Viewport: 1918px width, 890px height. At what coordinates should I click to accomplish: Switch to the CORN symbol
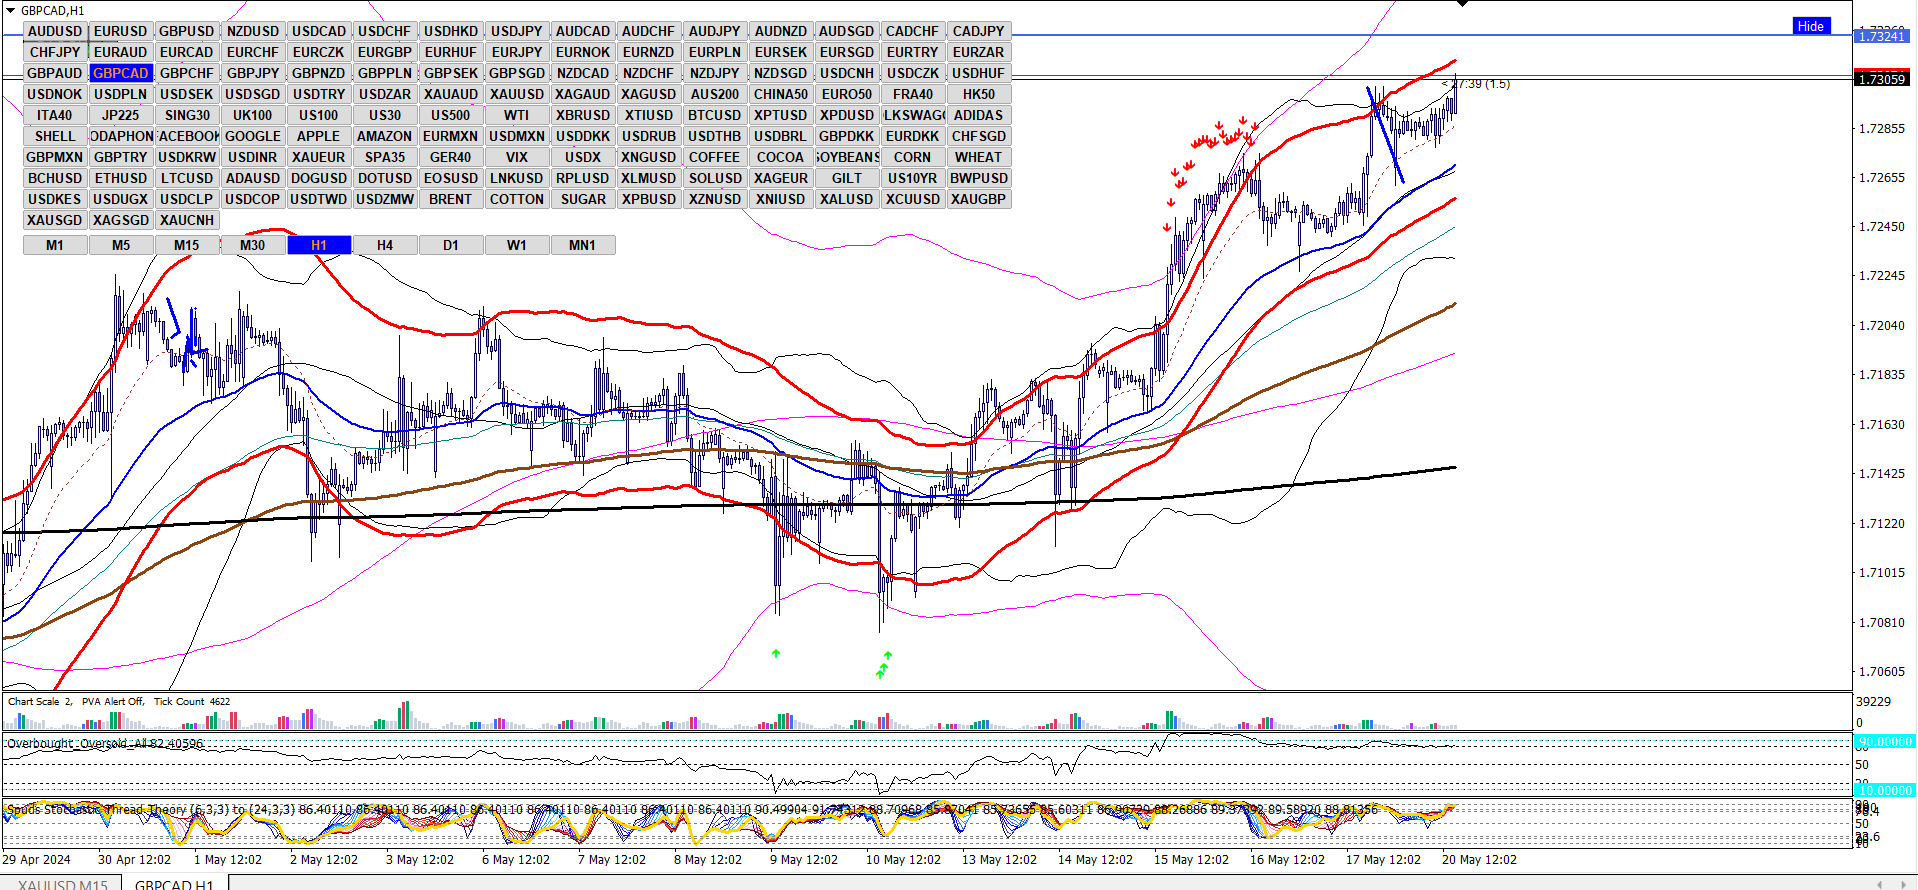(x=913, y=157)
